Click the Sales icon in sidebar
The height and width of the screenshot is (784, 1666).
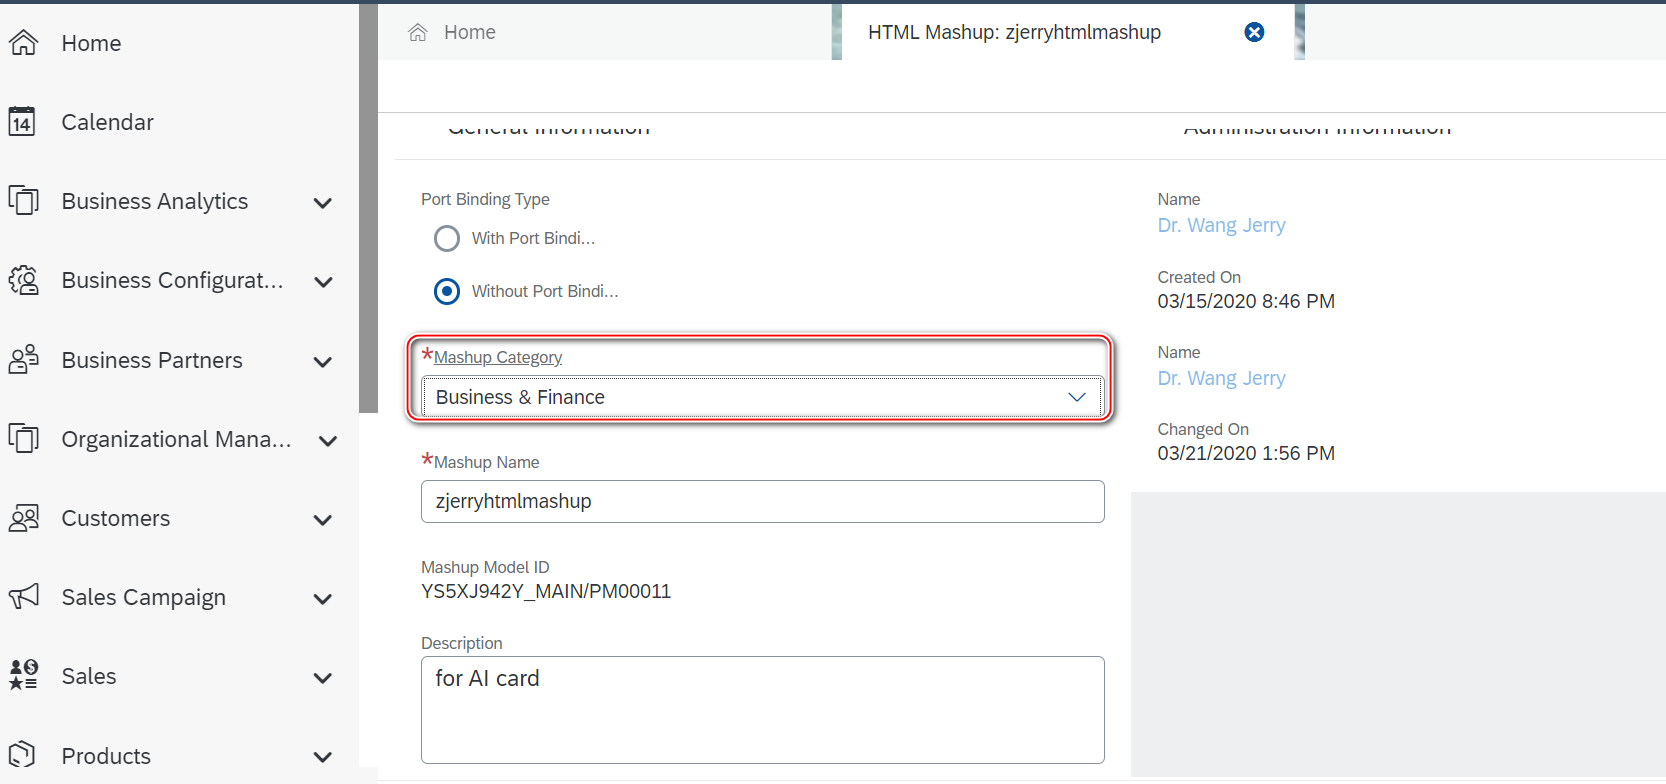[x=23, y=675]
